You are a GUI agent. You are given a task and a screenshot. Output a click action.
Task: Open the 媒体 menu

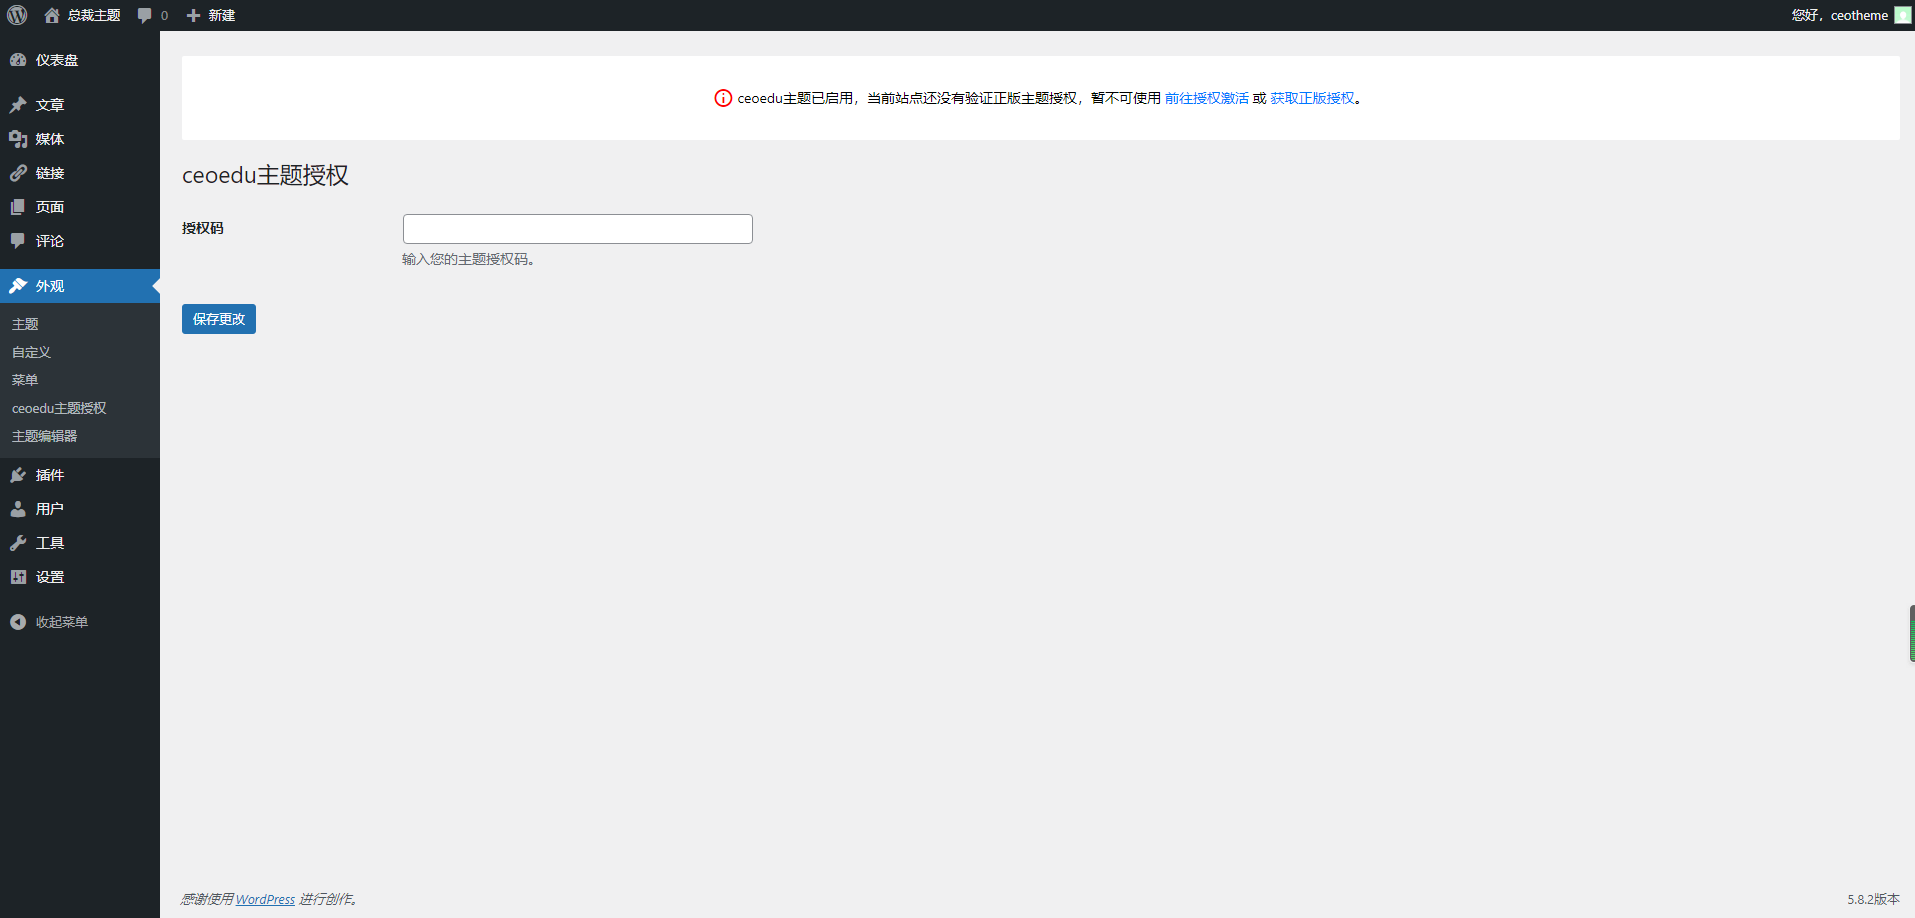[80, 139]
